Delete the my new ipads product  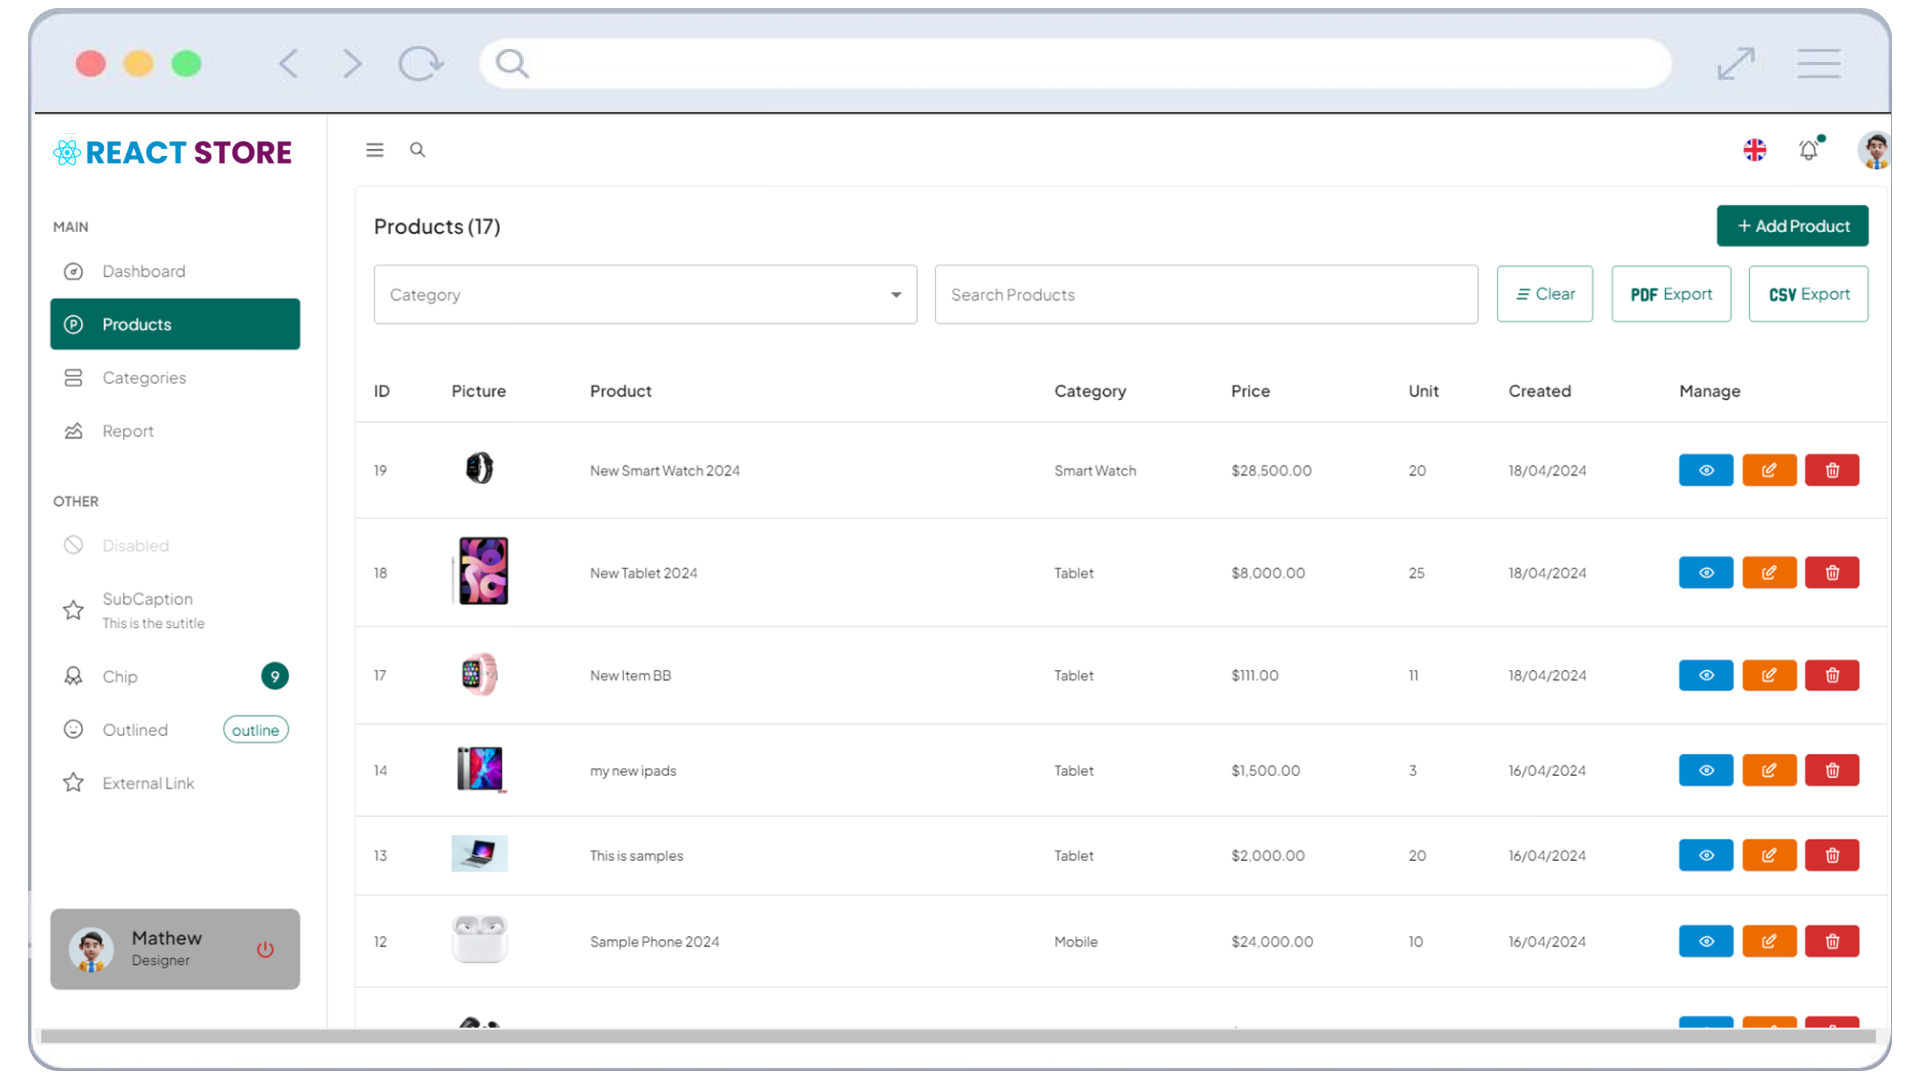[x=1832, y=770]
